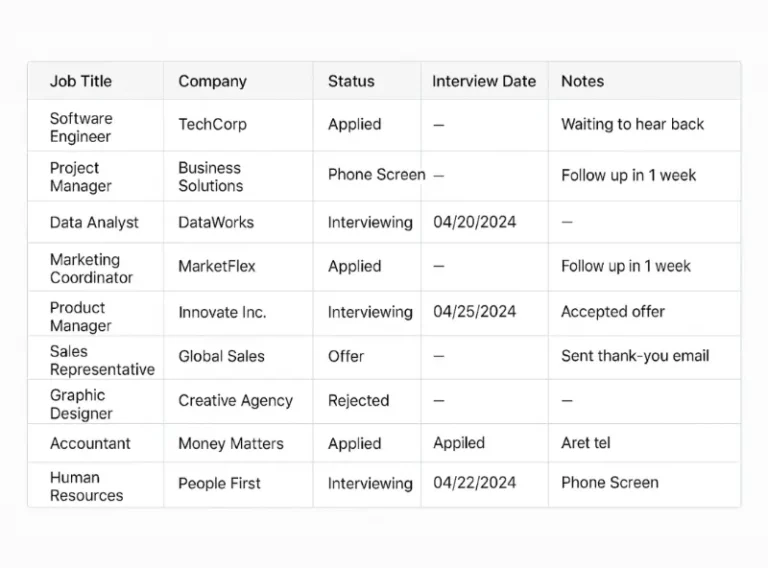Select the People First company cell

[x=219, y=483]
